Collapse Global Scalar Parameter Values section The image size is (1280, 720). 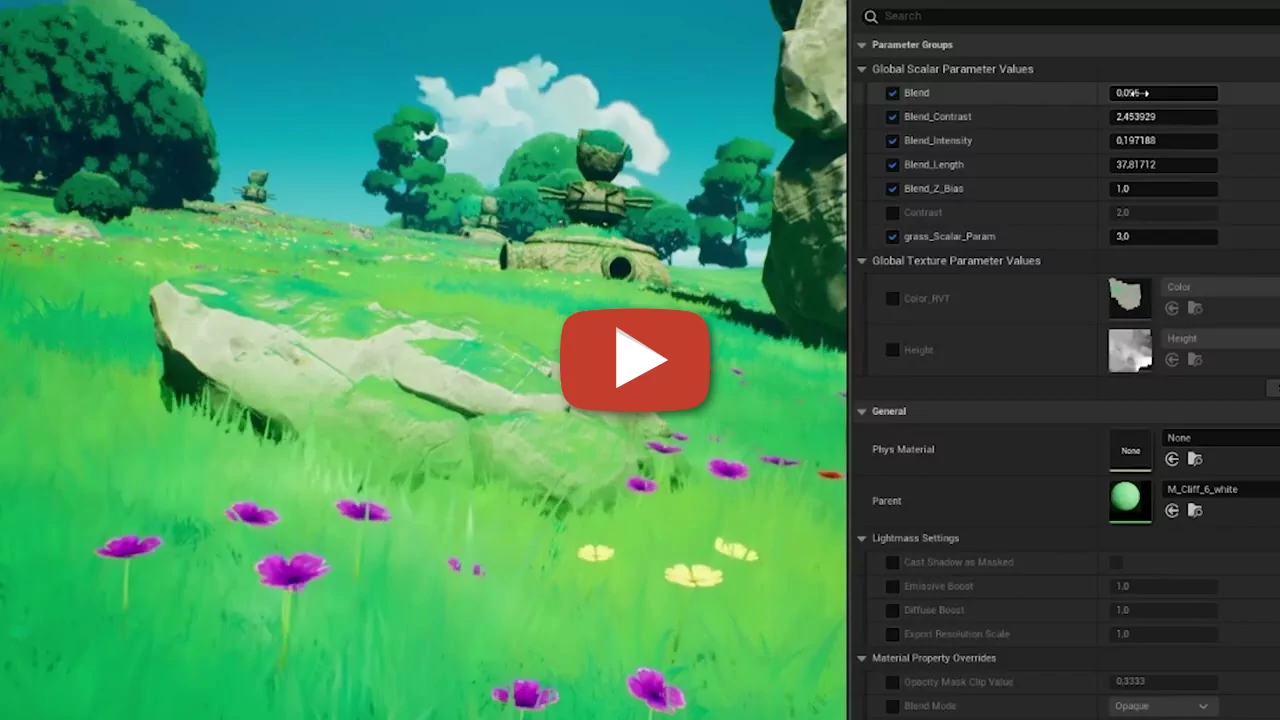862,69
